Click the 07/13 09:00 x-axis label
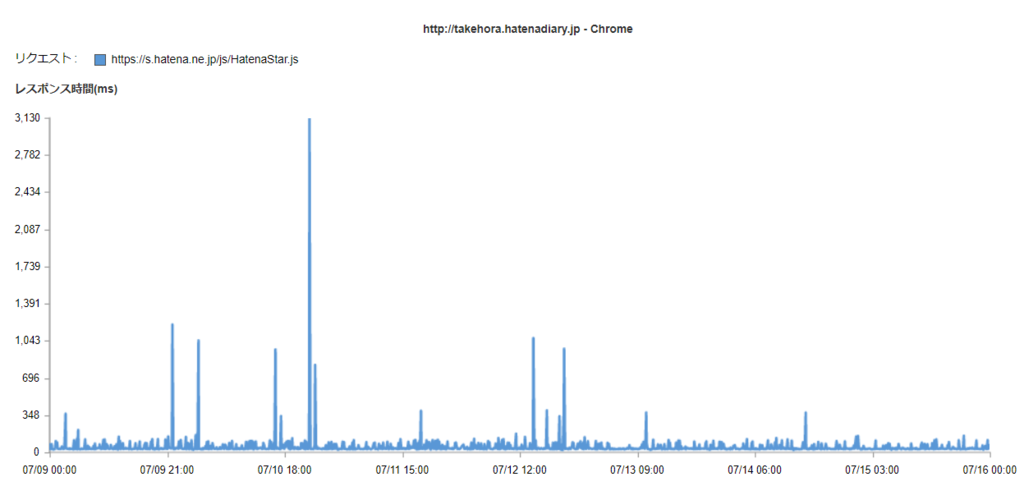The height and width of the screenshot is (486, 1024). click(x=637, y=470)
